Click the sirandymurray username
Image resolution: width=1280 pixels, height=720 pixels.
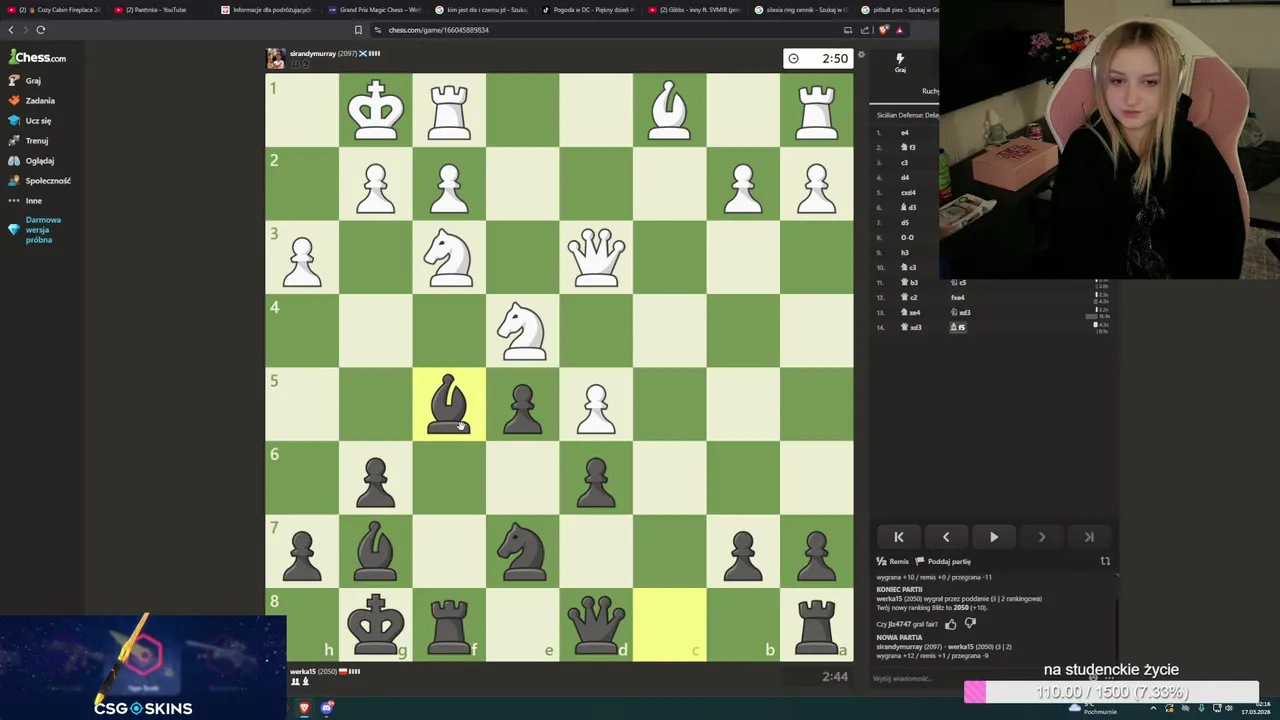click(313, 53)
